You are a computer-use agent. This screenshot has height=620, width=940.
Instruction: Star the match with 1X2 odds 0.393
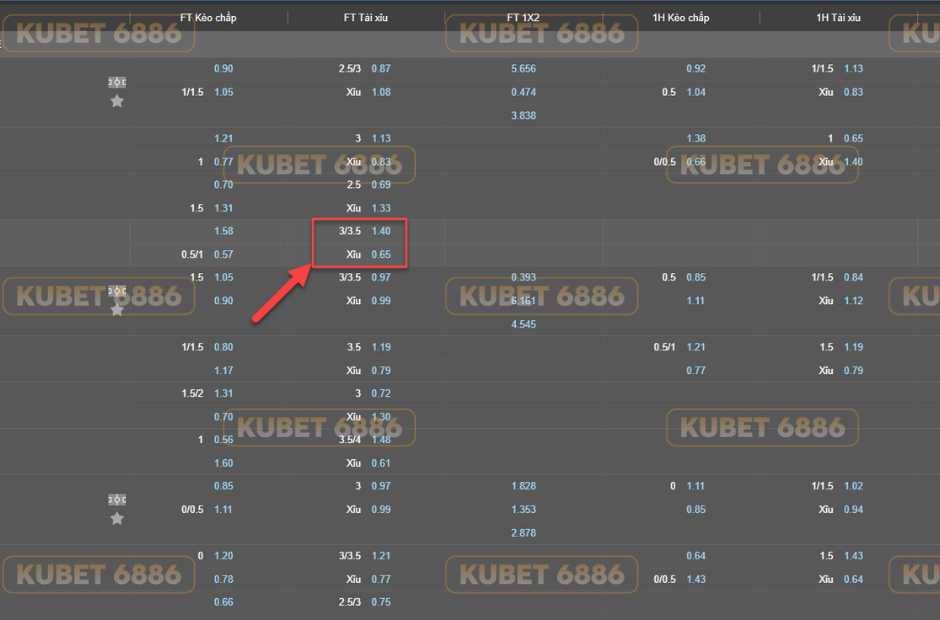[117, 310]
